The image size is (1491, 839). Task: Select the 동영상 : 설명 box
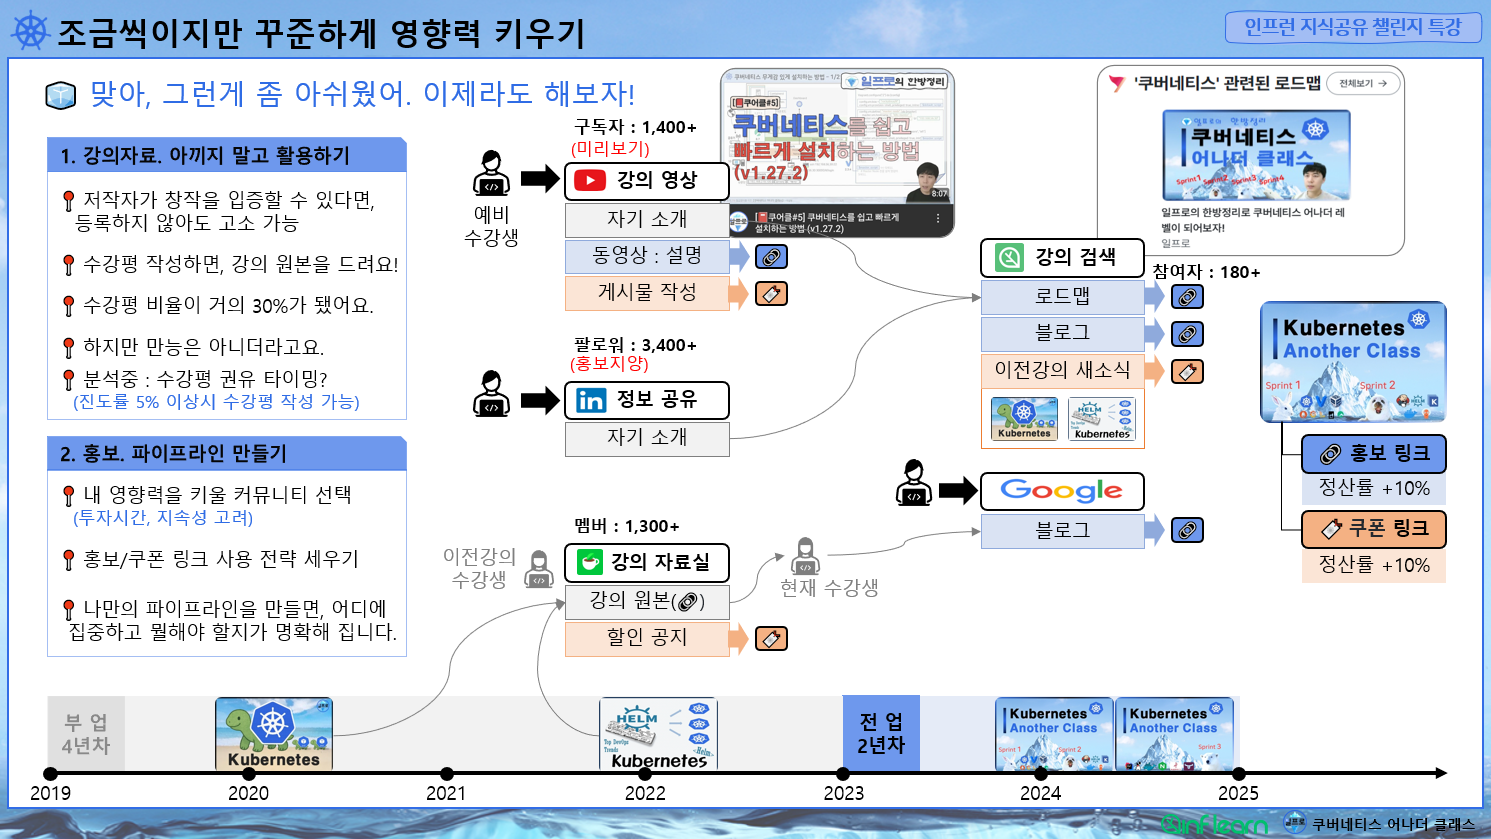point(647,256)
